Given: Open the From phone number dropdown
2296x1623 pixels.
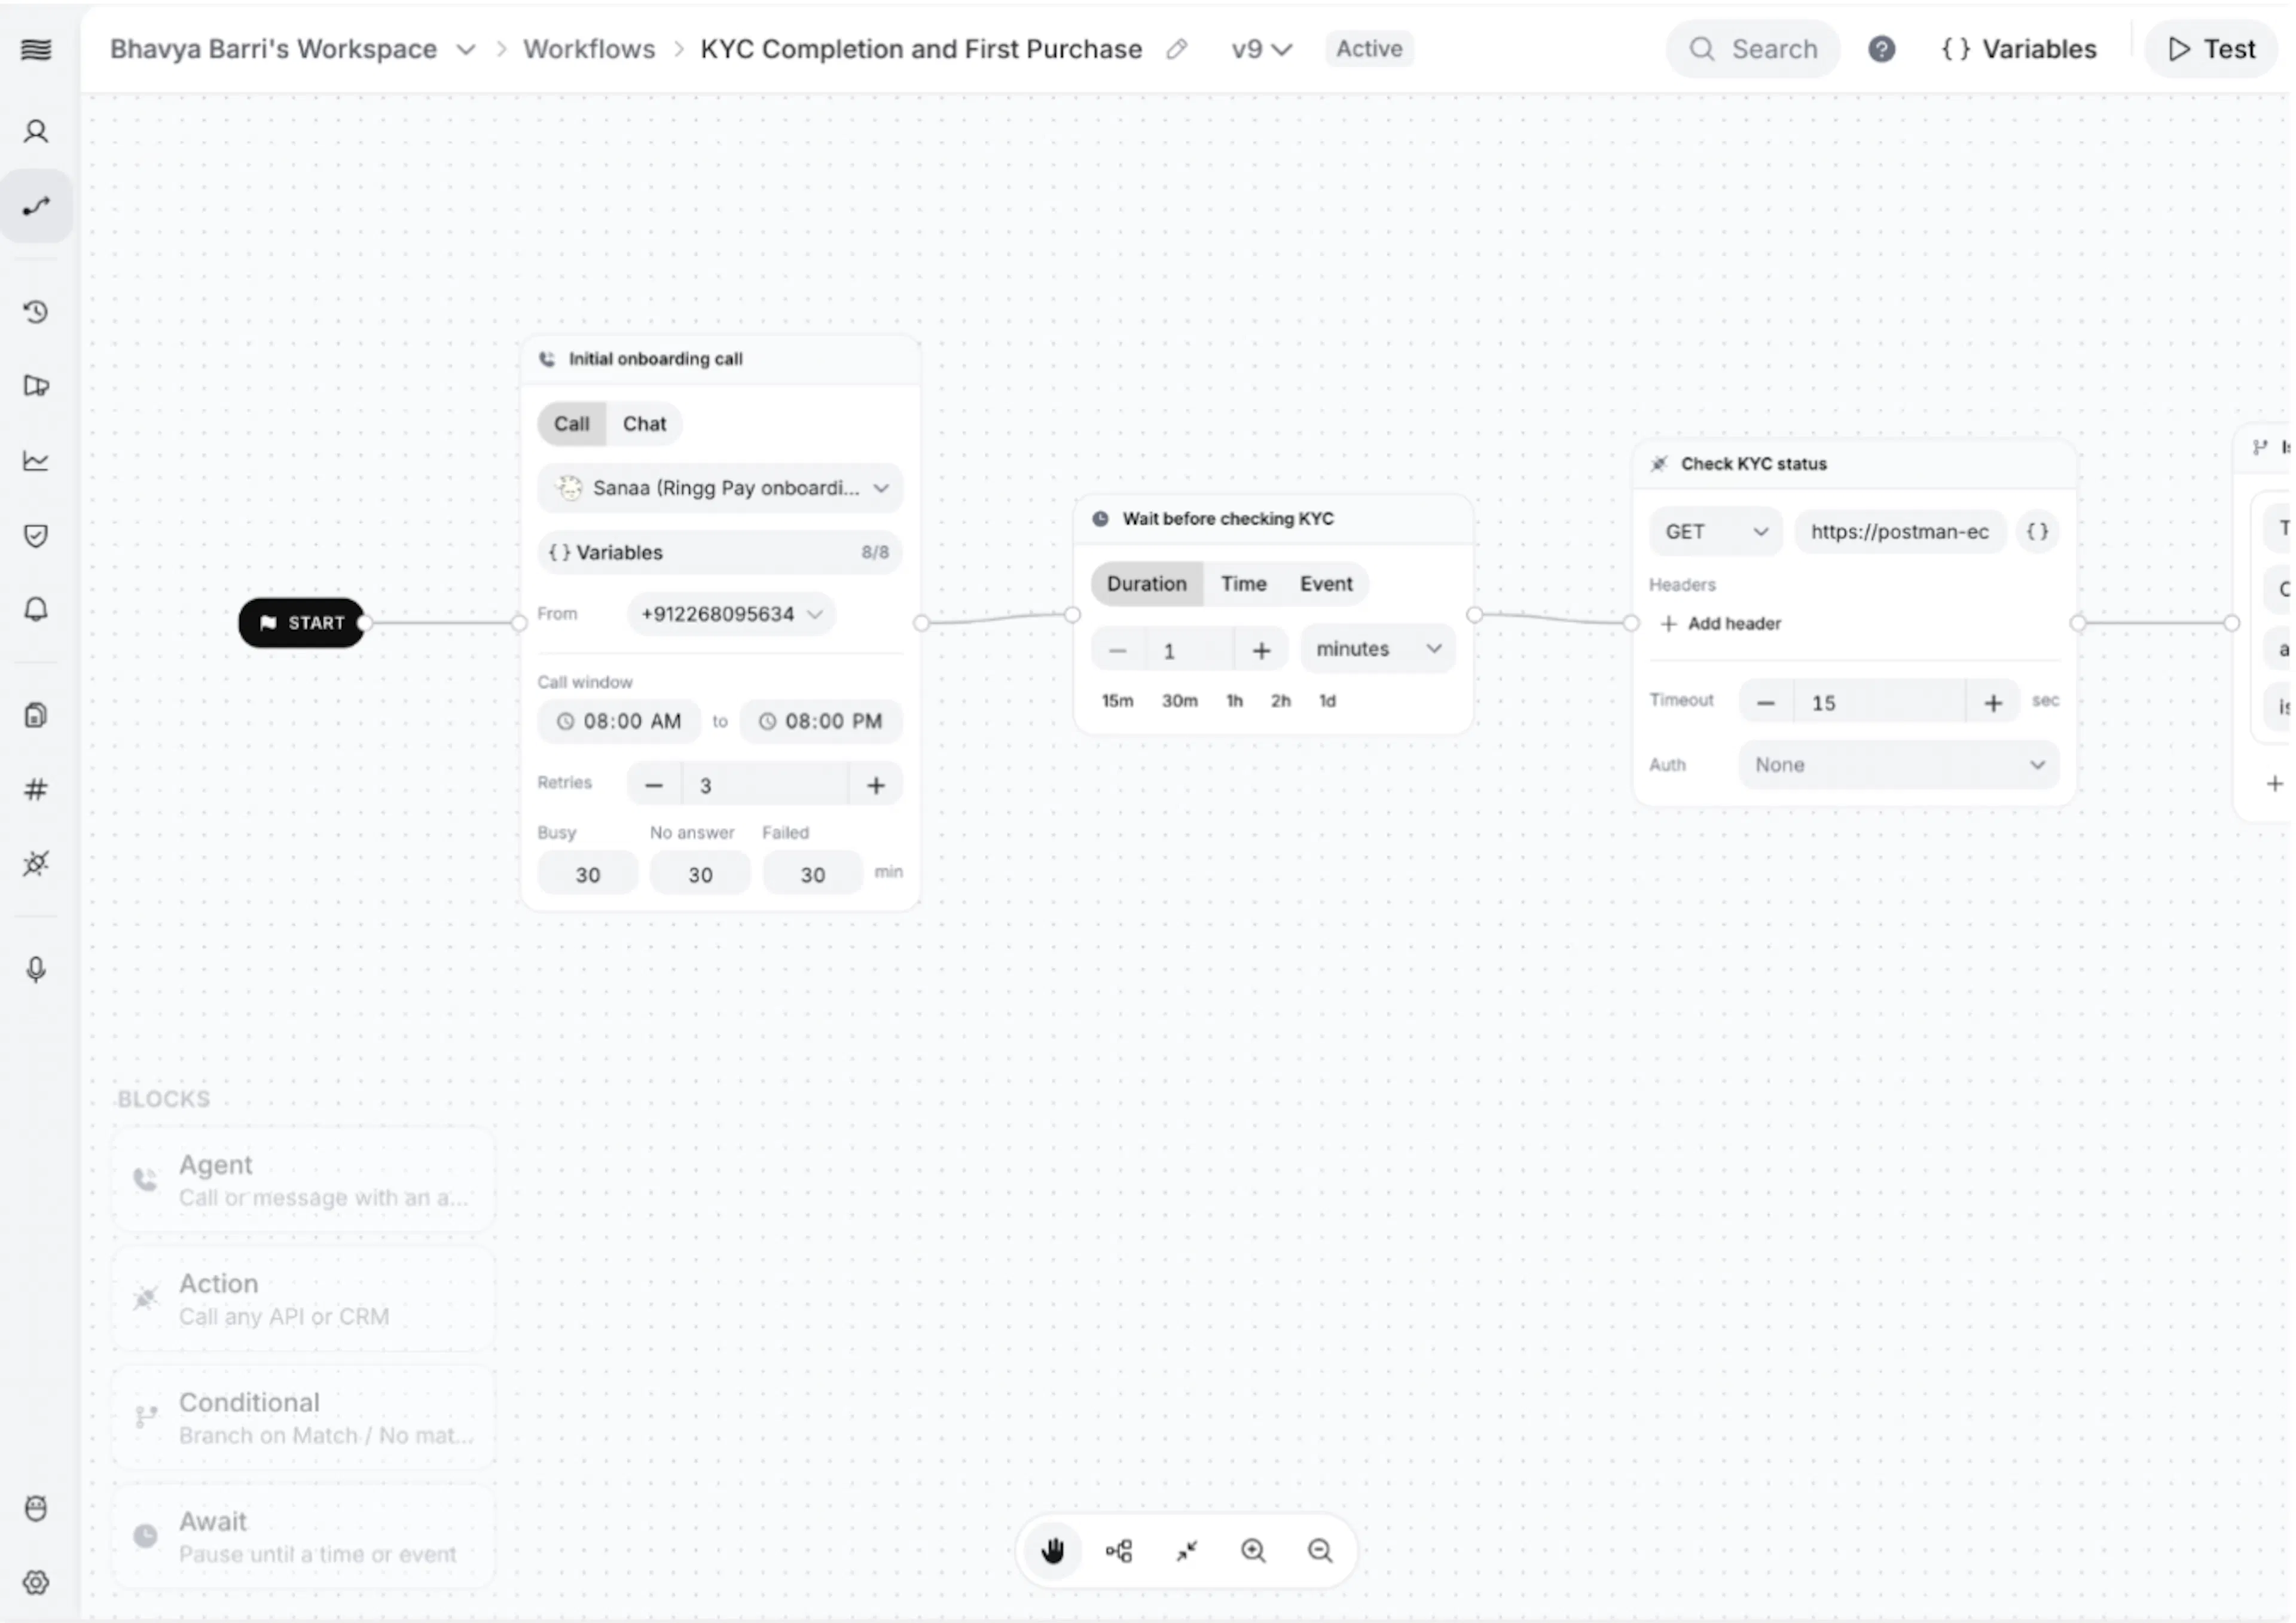Looking at the screenshot, I should (732, 614).
